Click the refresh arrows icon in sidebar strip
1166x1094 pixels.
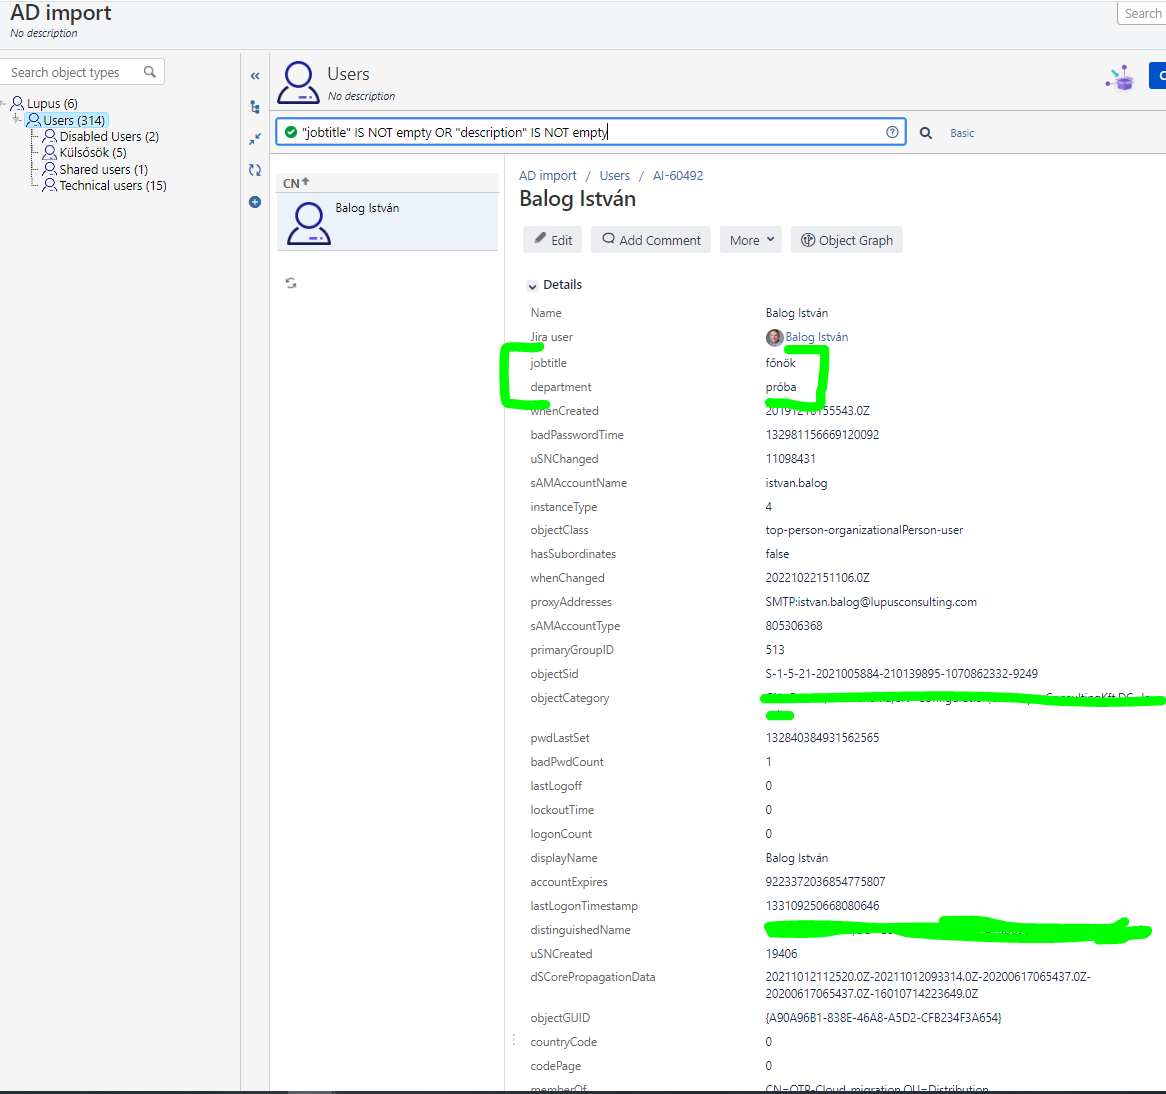click(255, 170)
